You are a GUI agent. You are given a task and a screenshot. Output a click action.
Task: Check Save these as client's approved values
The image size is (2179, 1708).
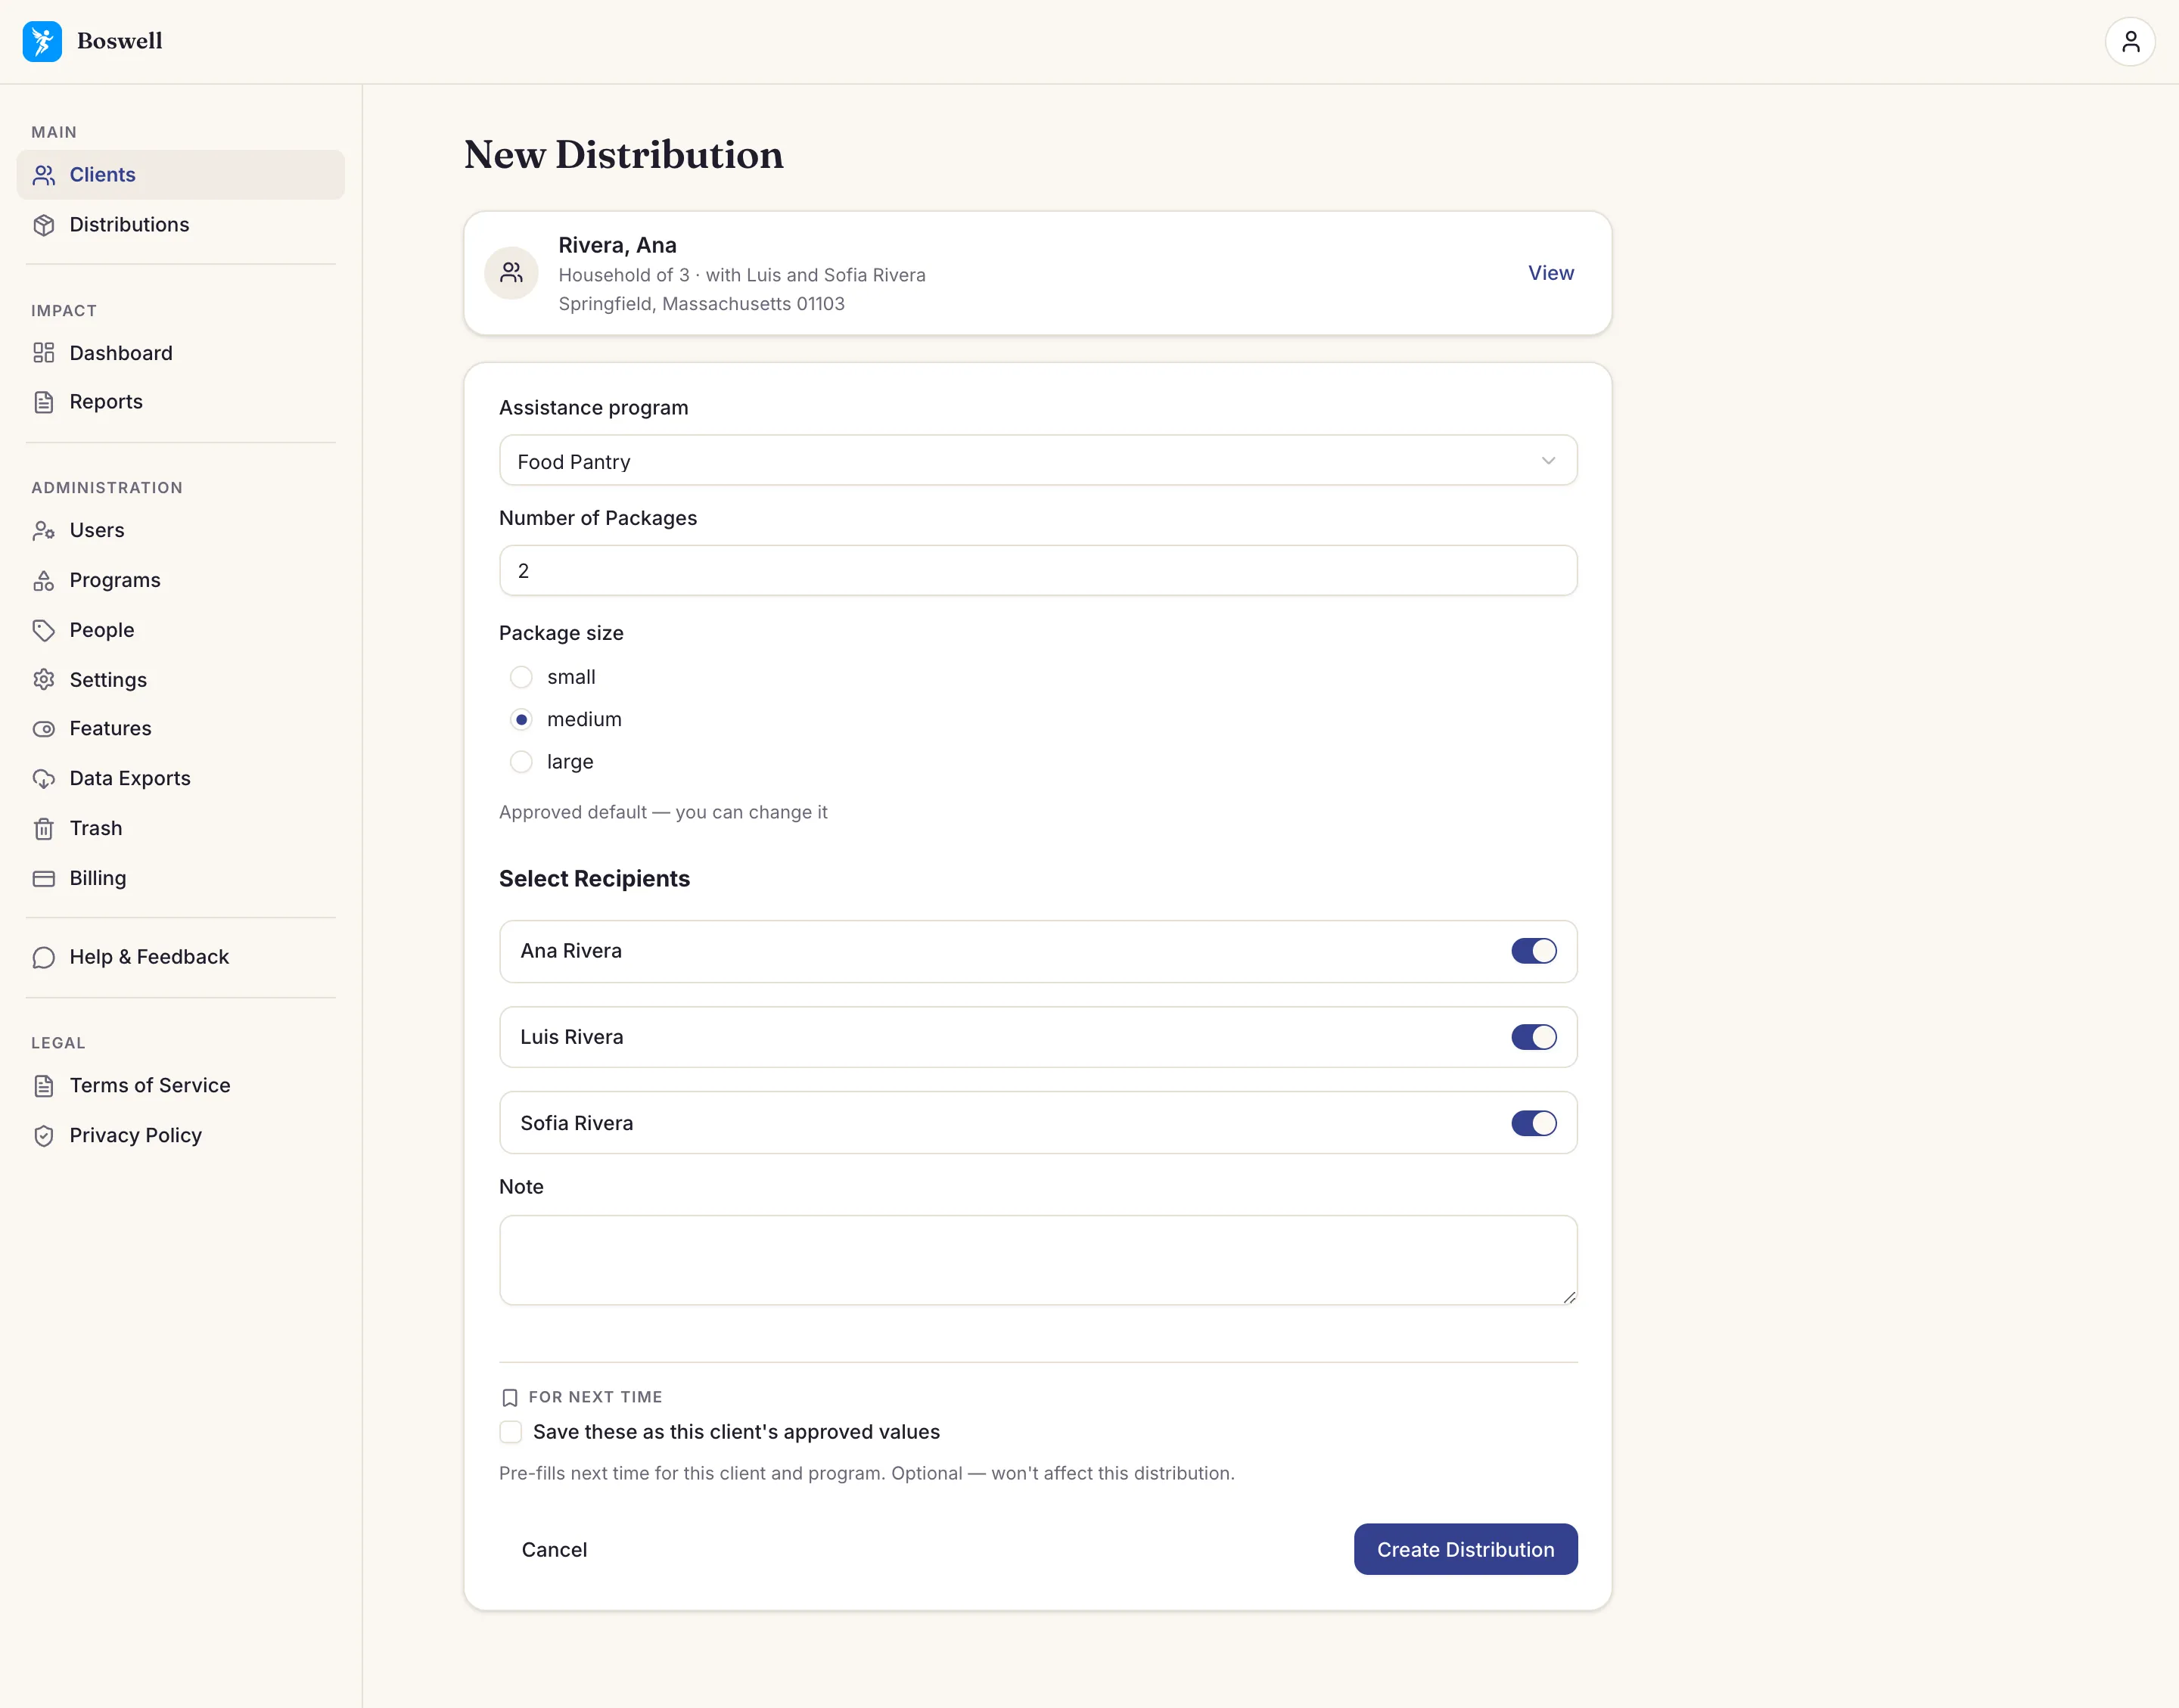(511, 1432)
